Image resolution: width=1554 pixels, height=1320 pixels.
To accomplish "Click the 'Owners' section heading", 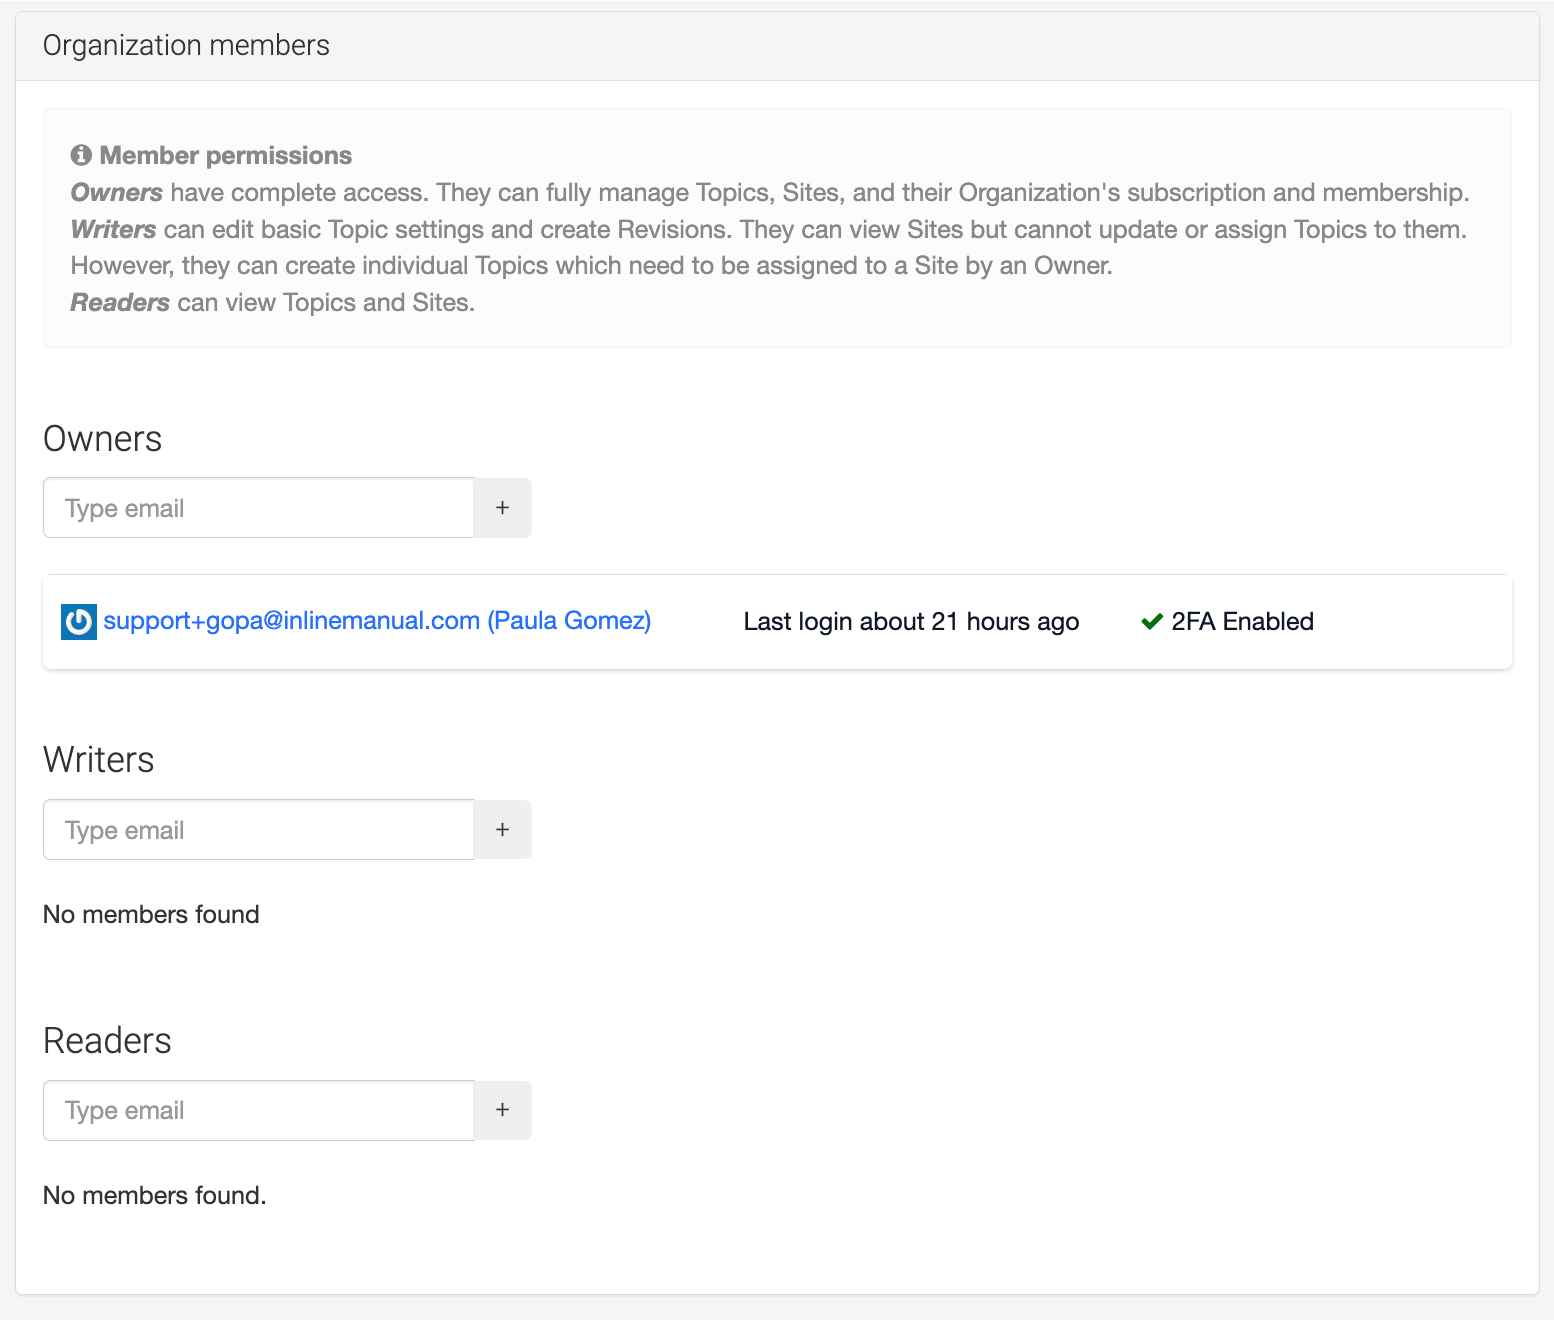I will [x=102, y=439].
